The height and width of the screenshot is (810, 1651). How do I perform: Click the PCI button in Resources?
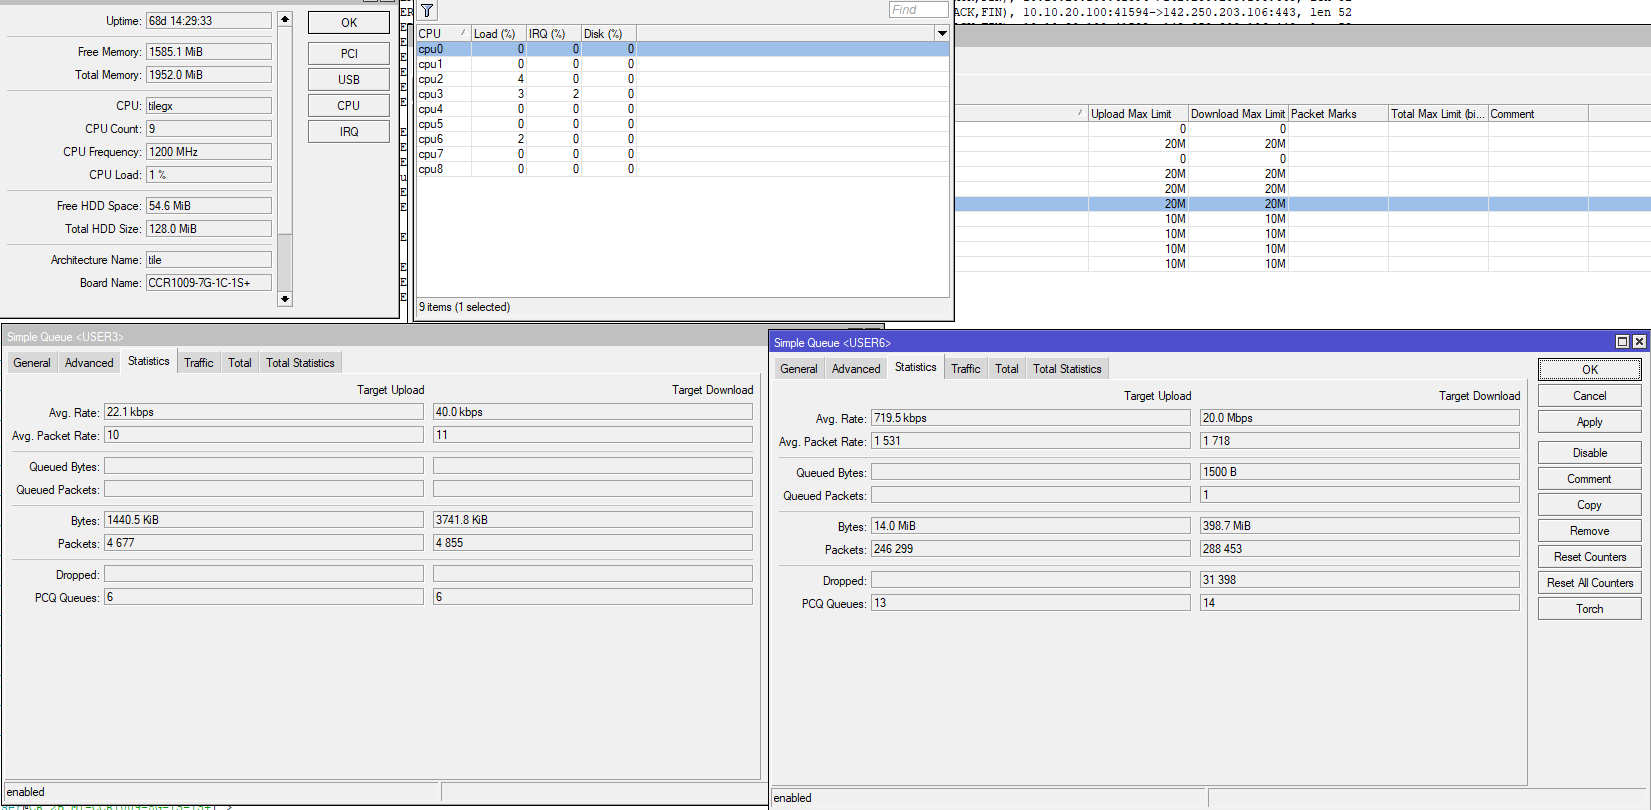[x=348, y=54]
